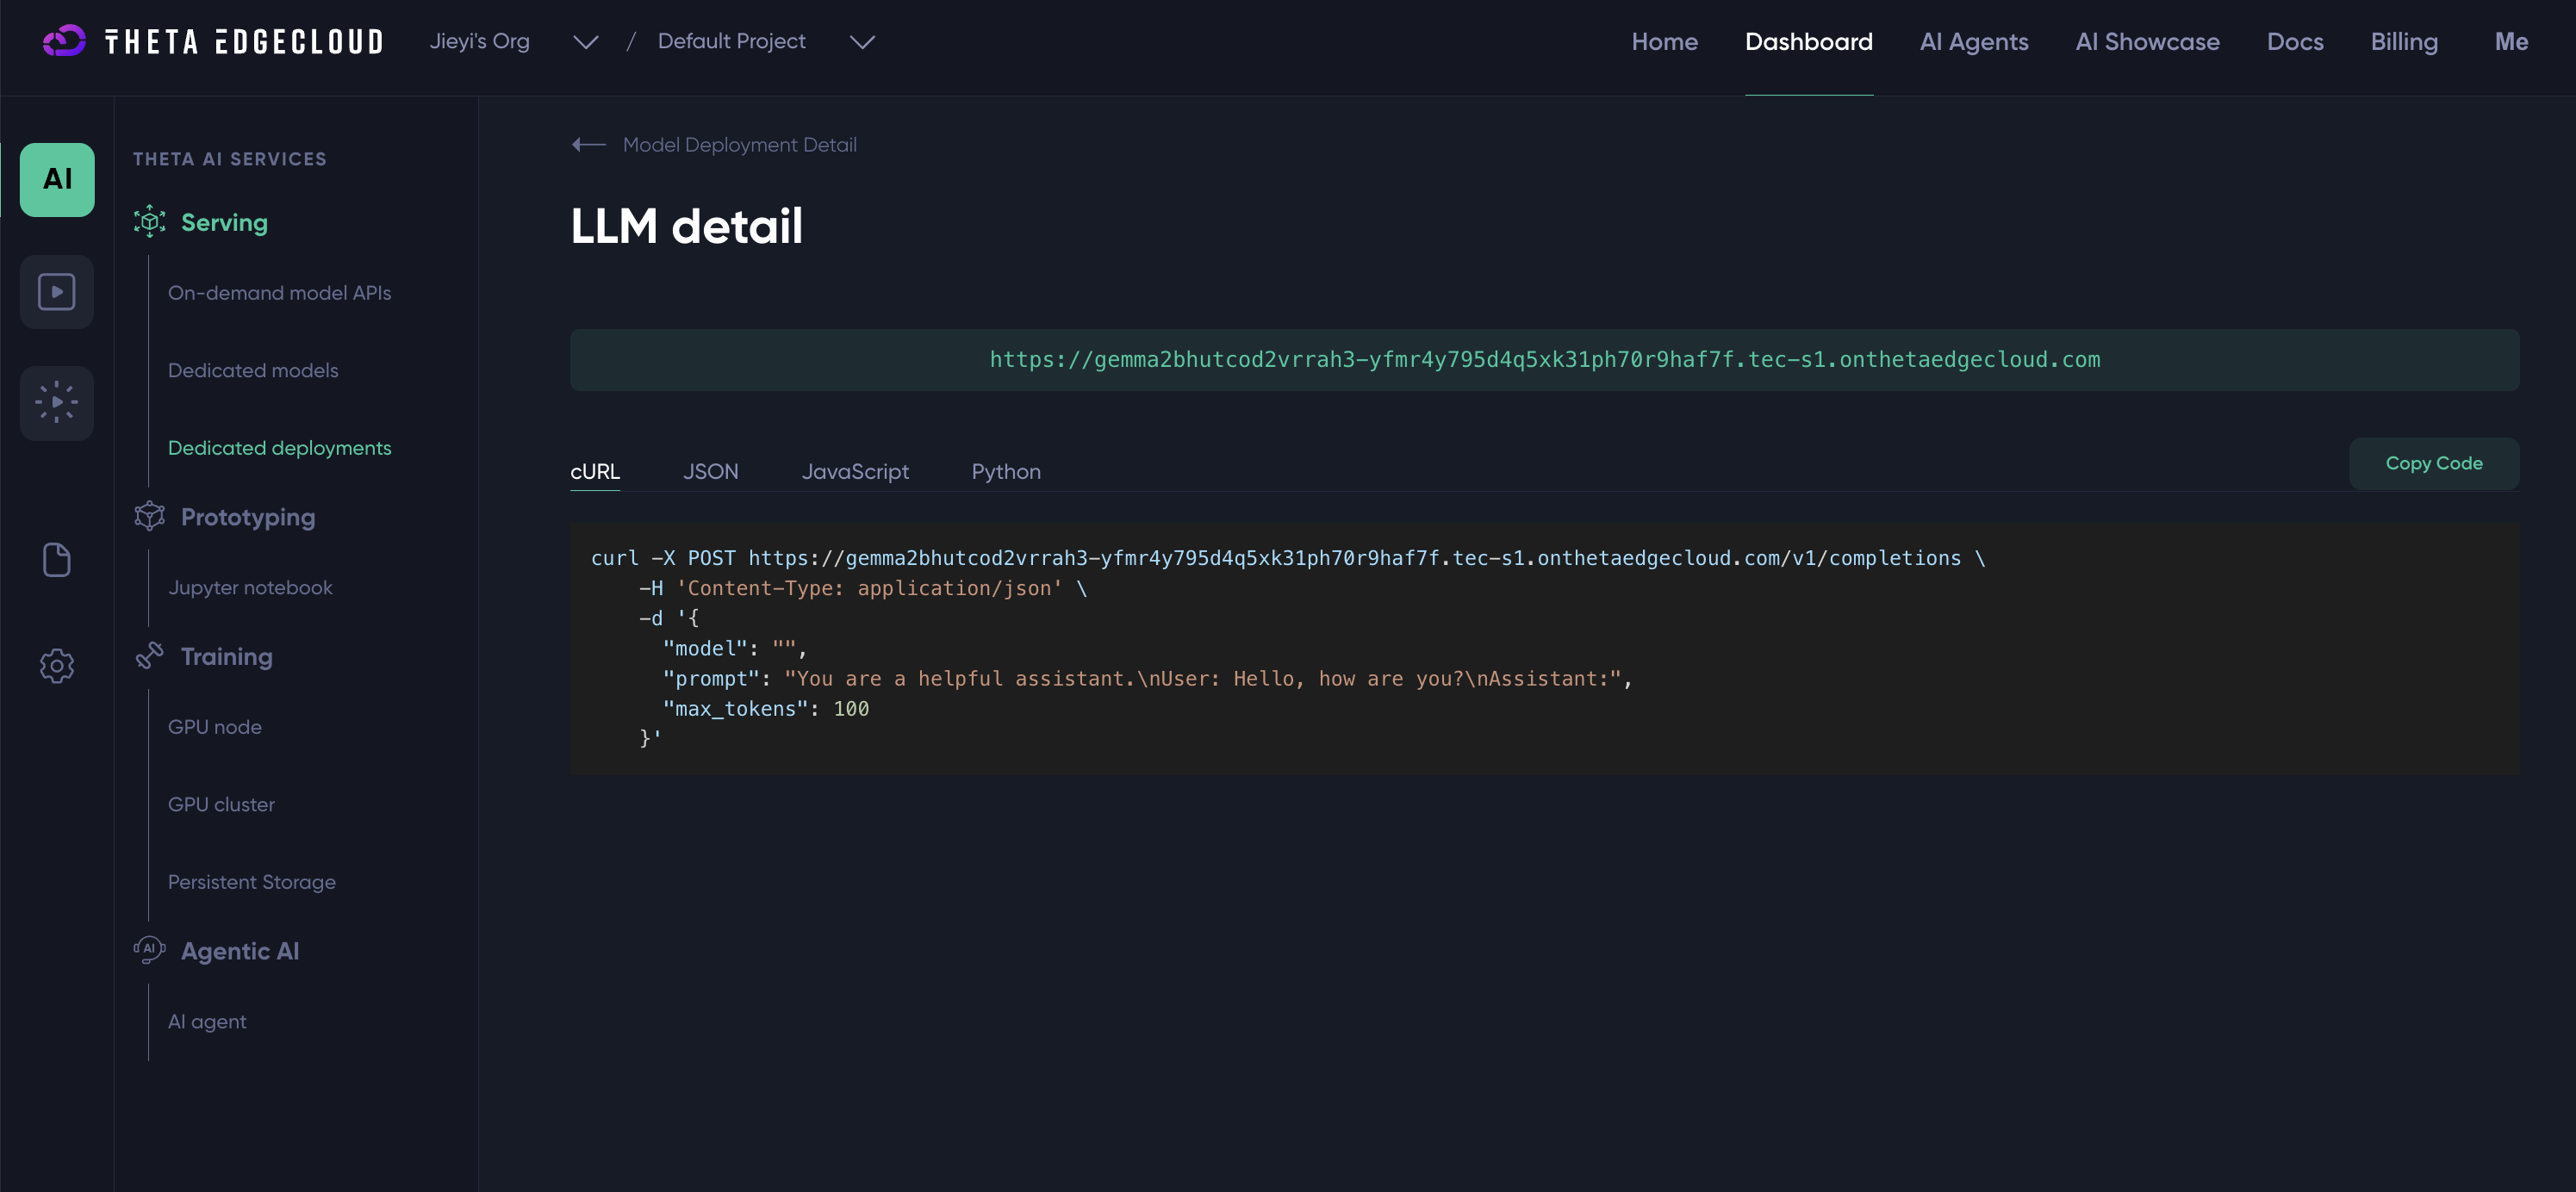The width and height of the screenshot is (2576, 1192).
Task: Switch to the JSON code tab
Action: [710, 471]
